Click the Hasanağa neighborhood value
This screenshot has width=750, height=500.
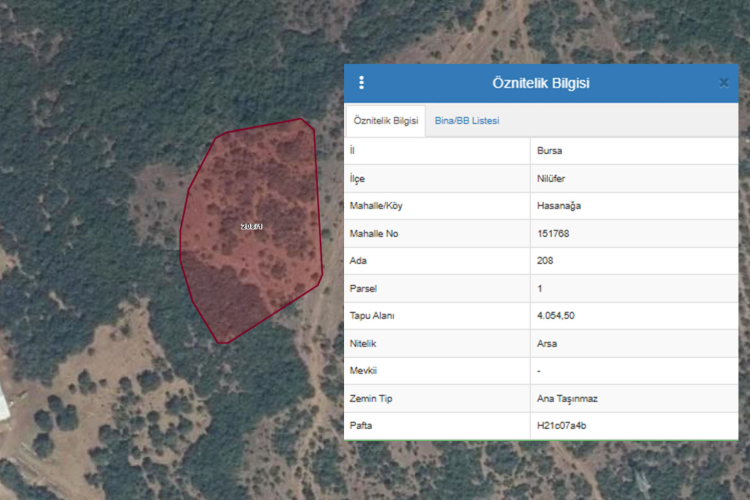pos(559,206)
